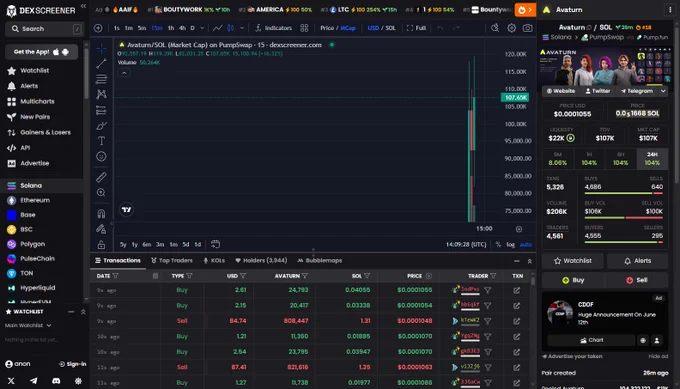Image resolution: width=680 pixels, height=389 pixels.
Task: Click Sign-in link
Action: [x=72, y=364]
